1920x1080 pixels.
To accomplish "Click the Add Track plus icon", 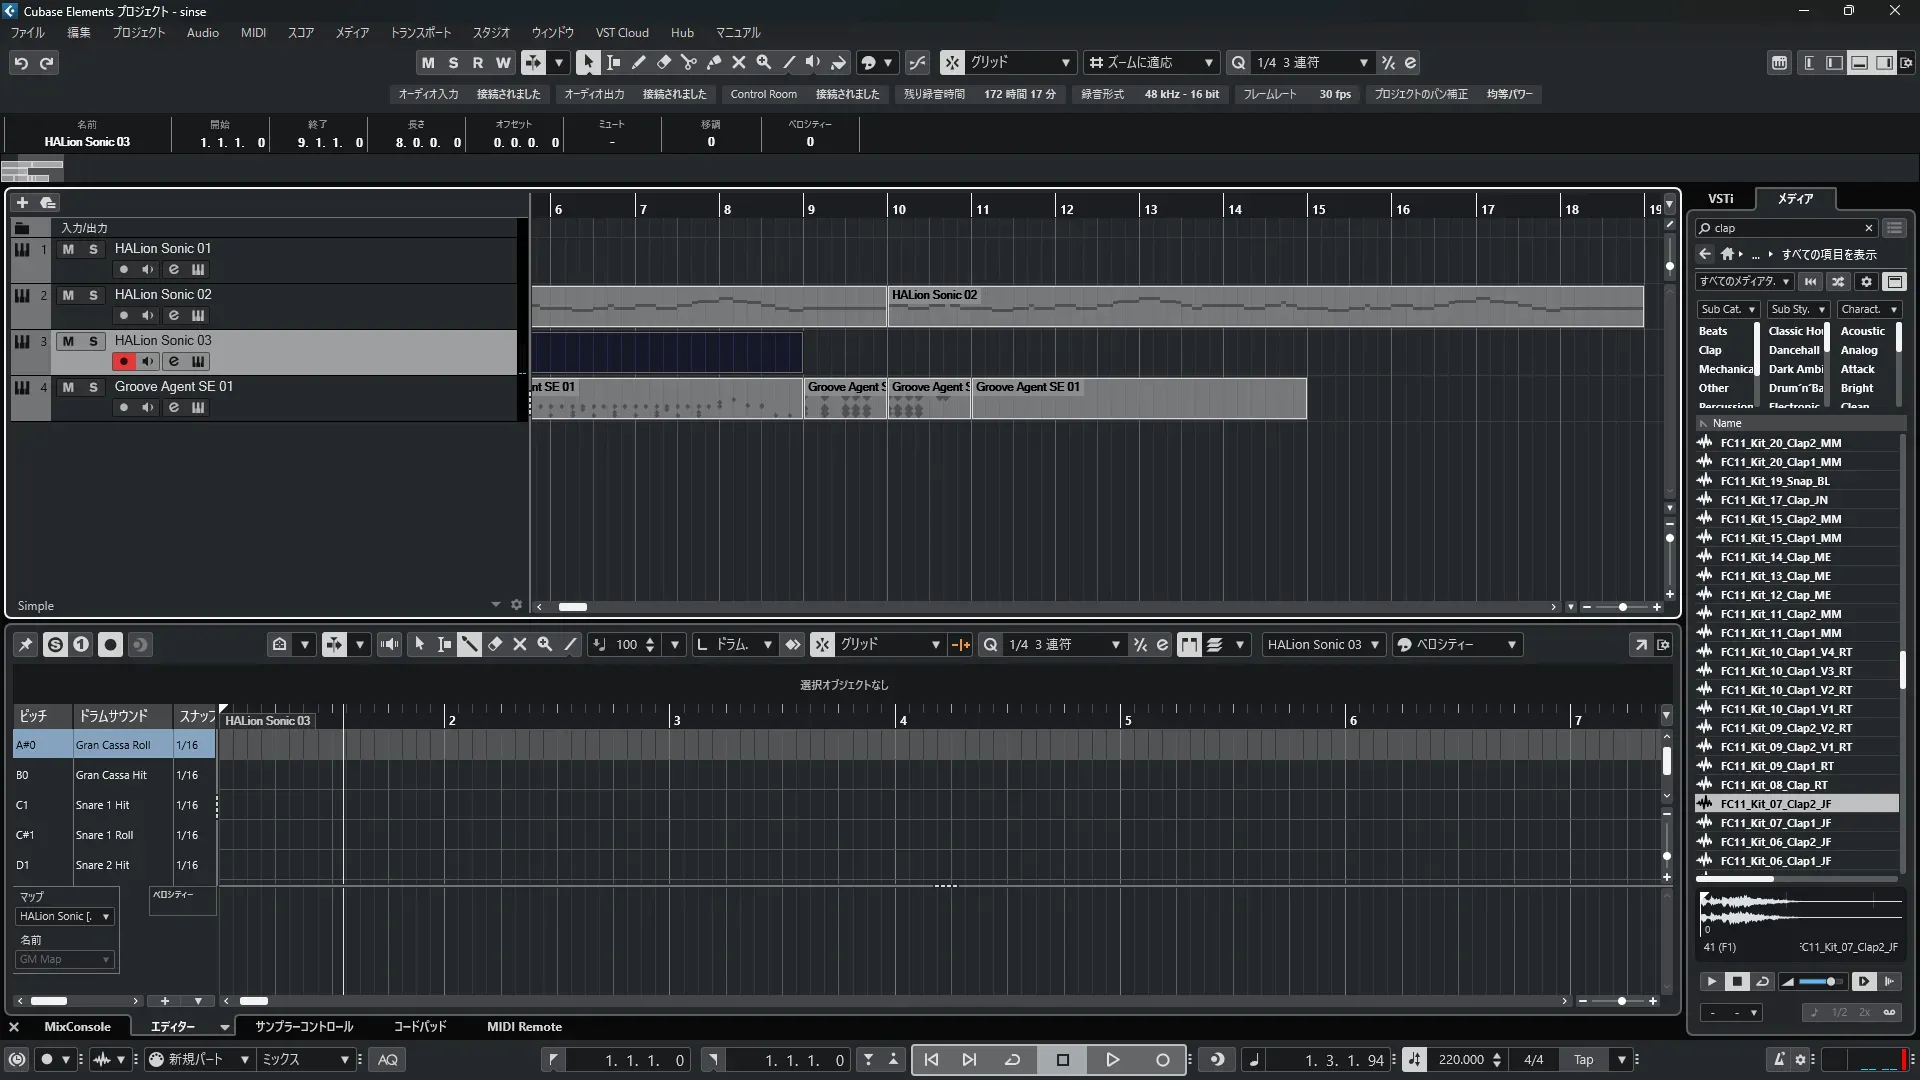I will (x=22, y=202).
